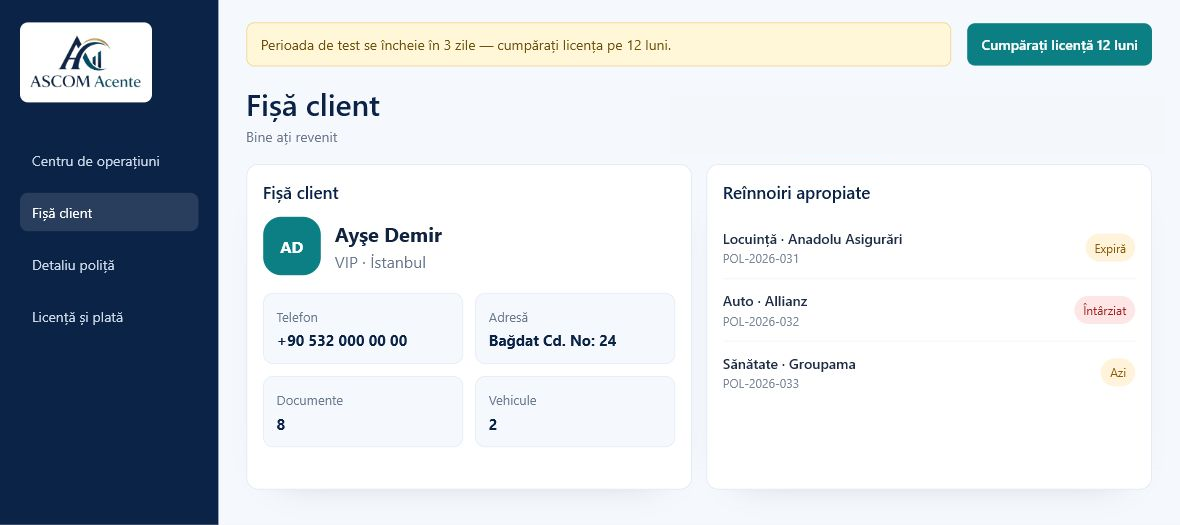
Task: Go to Detaliu poliță page
Action: [x=109, y=266]
